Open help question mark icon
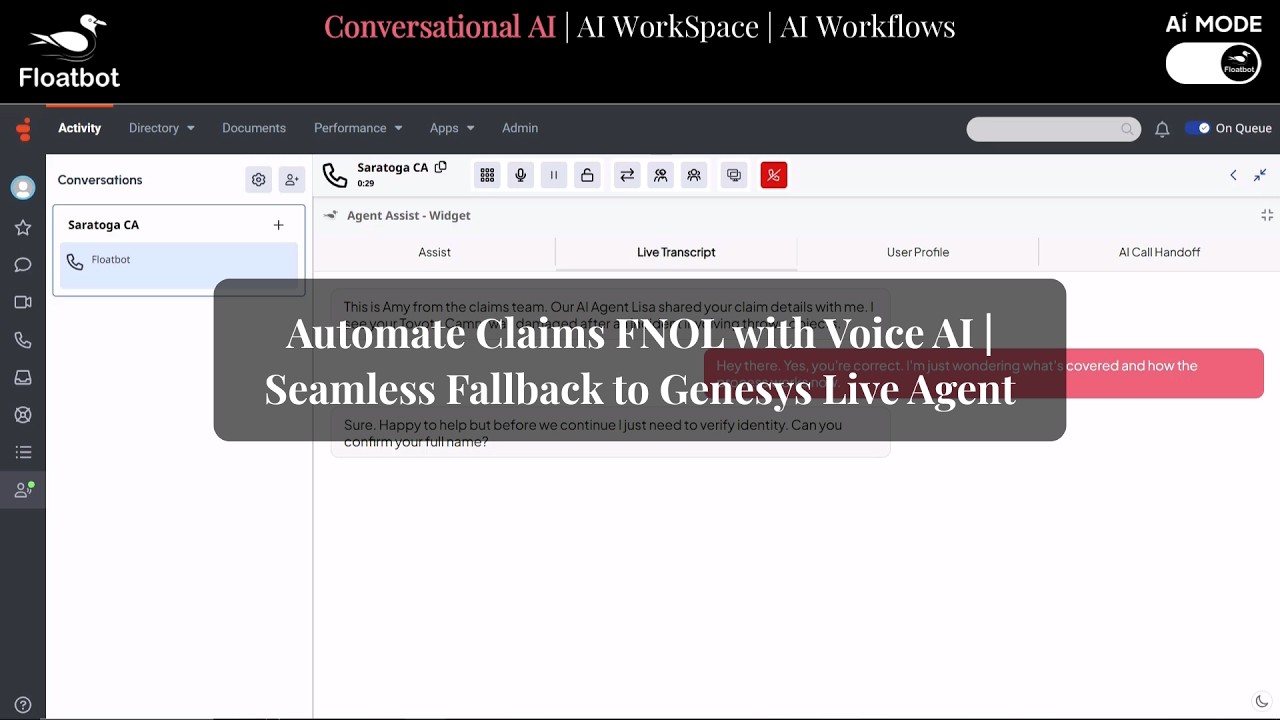This screenshot has height=720, width=1280. pyautogui.click(x=23, y=705)
